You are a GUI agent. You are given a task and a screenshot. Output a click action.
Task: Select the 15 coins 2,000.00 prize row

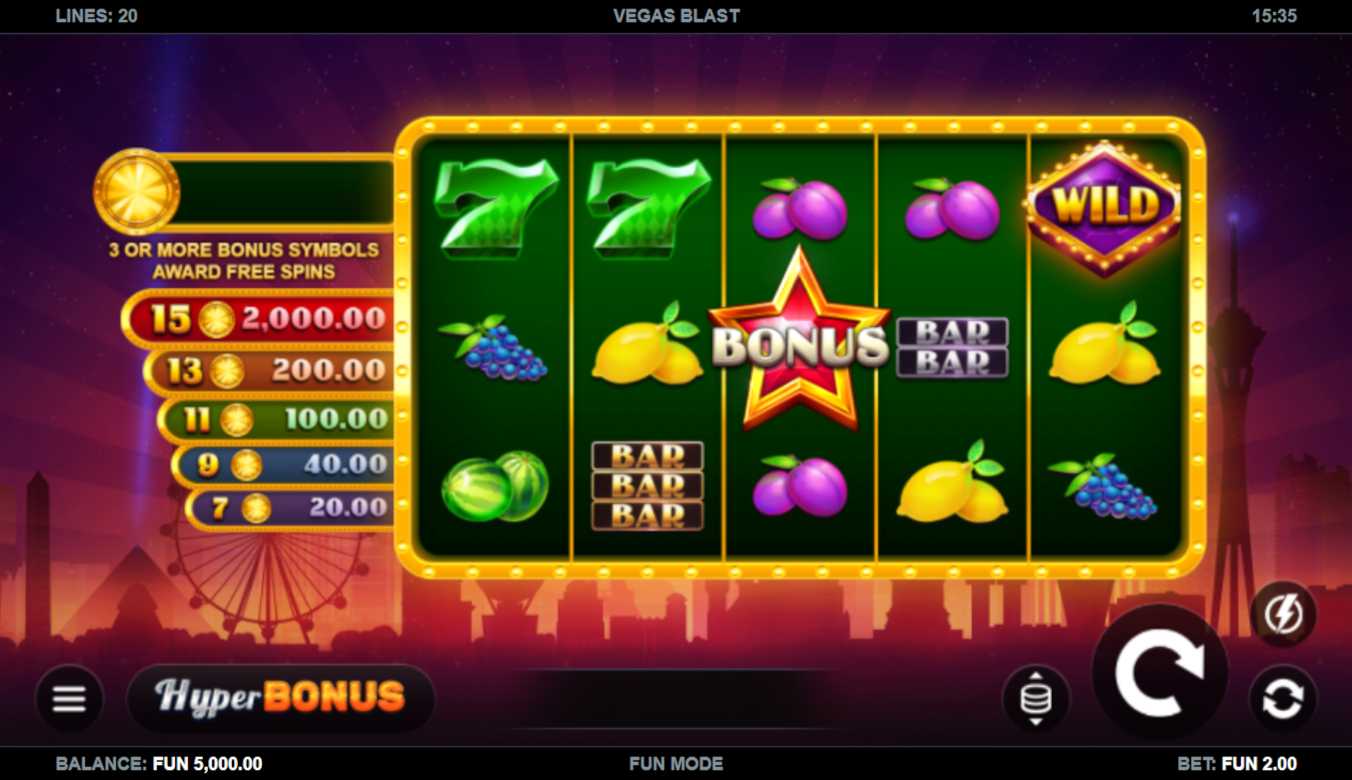point(259,319)
